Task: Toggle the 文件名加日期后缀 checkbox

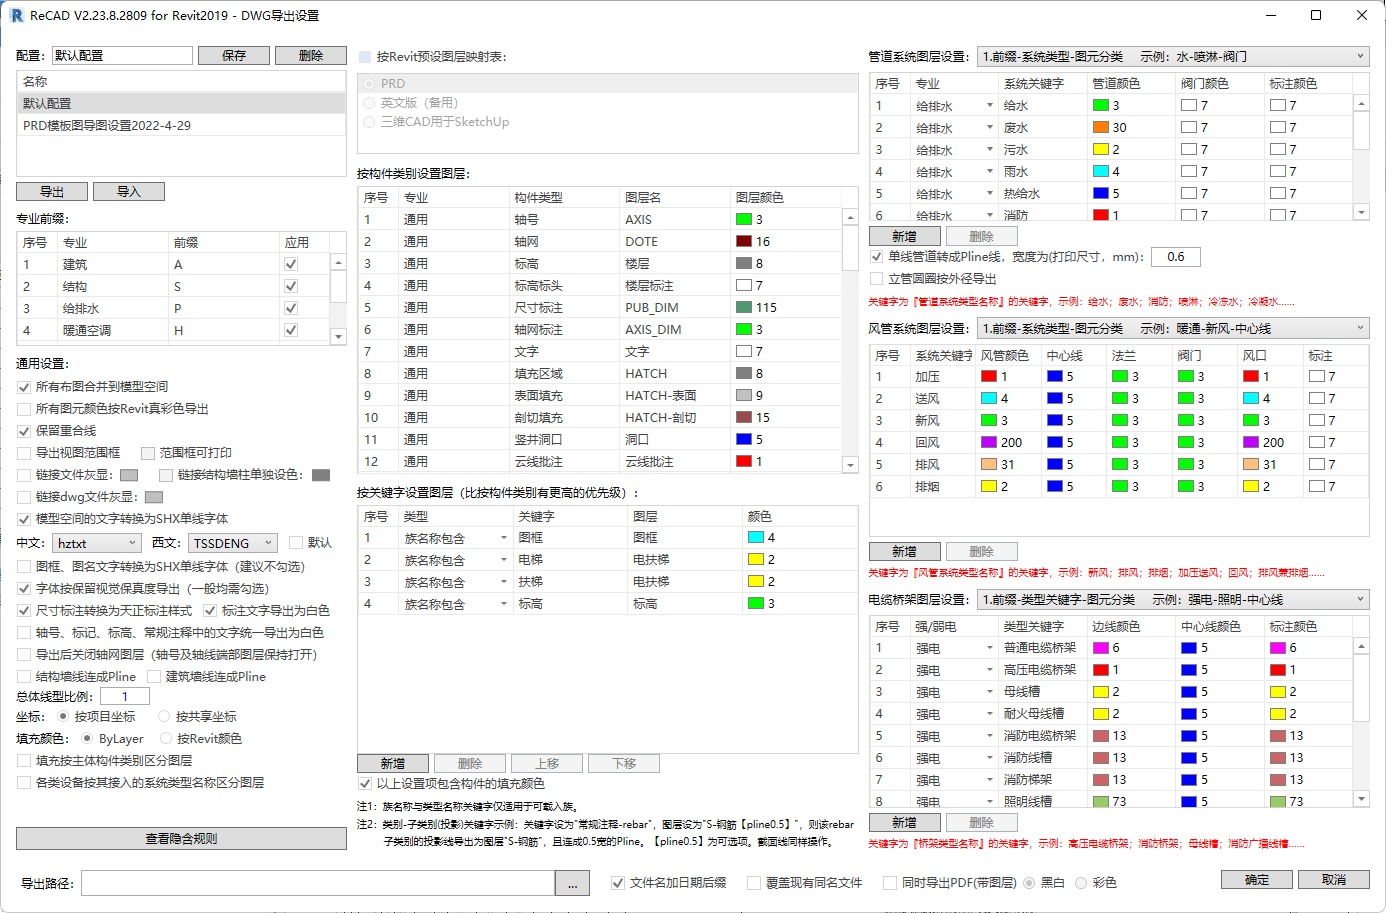Action: [618, 883]
